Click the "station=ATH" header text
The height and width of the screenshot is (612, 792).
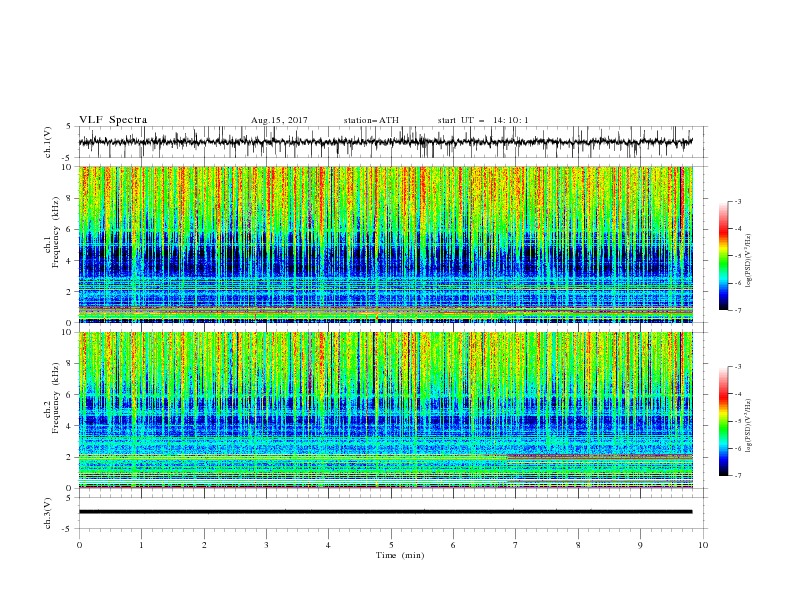pos(371,120)
